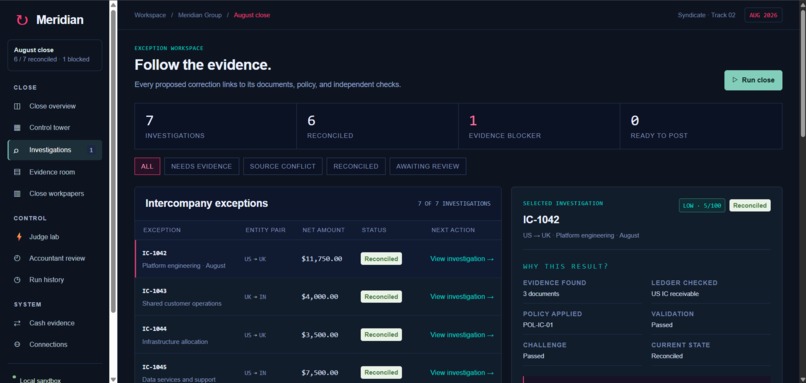The image size is (806, 383).
Task: Click the Investigations magnifier icon
Action: click(x=16, y=150)
